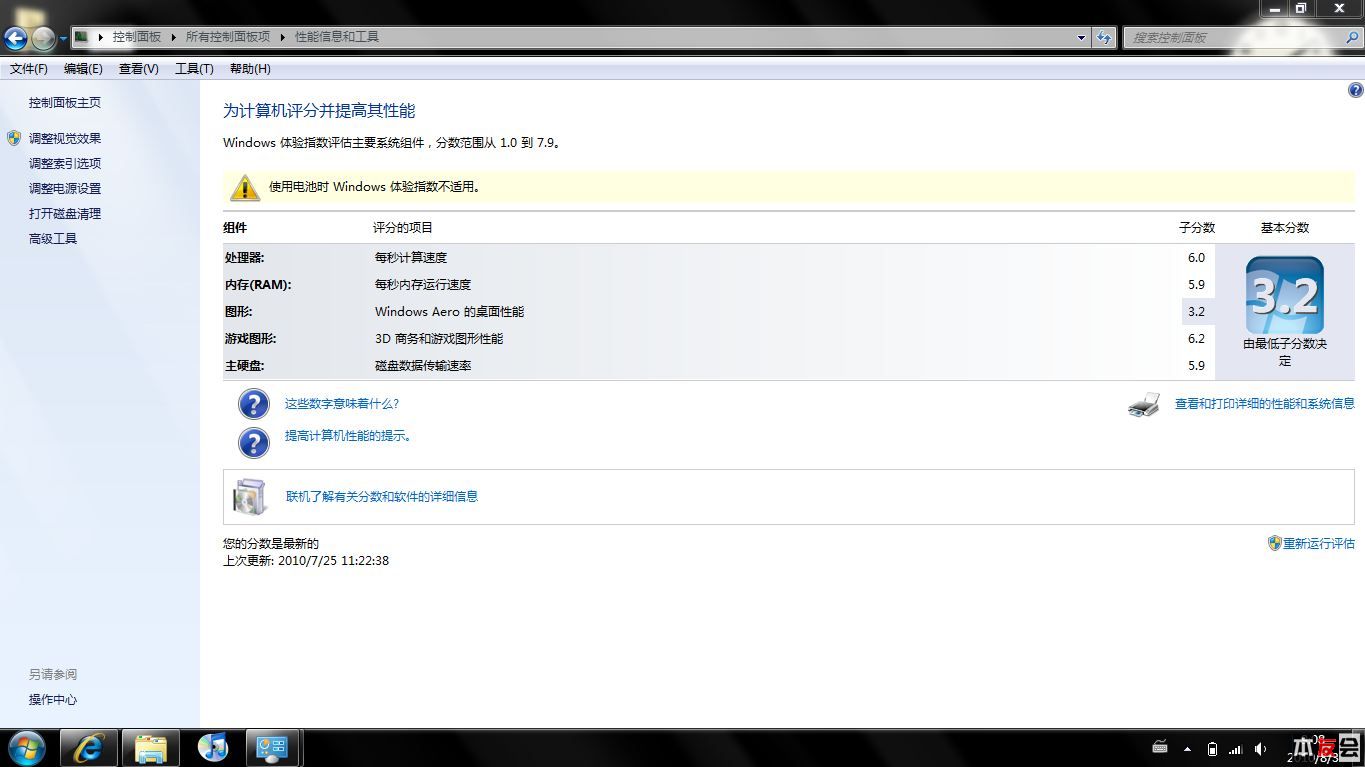Open 高级工具 link
This screenshot has width=1365, height=767.
(x=53, y=238)
